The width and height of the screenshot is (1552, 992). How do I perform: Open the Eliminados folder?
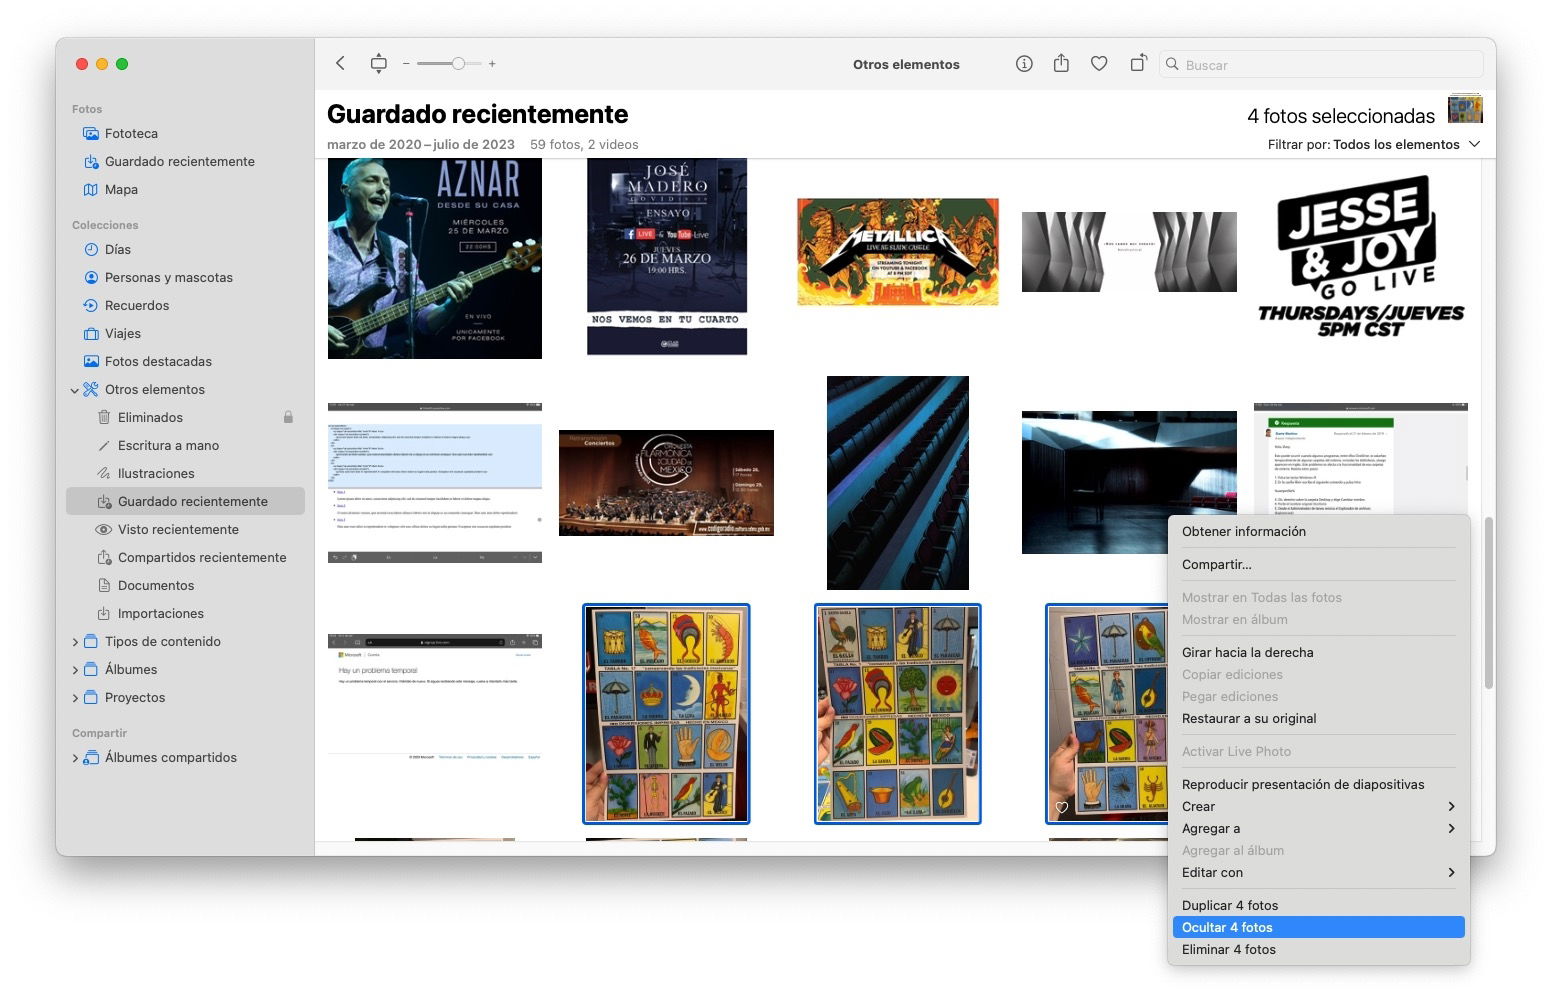(x=150, y=417)
